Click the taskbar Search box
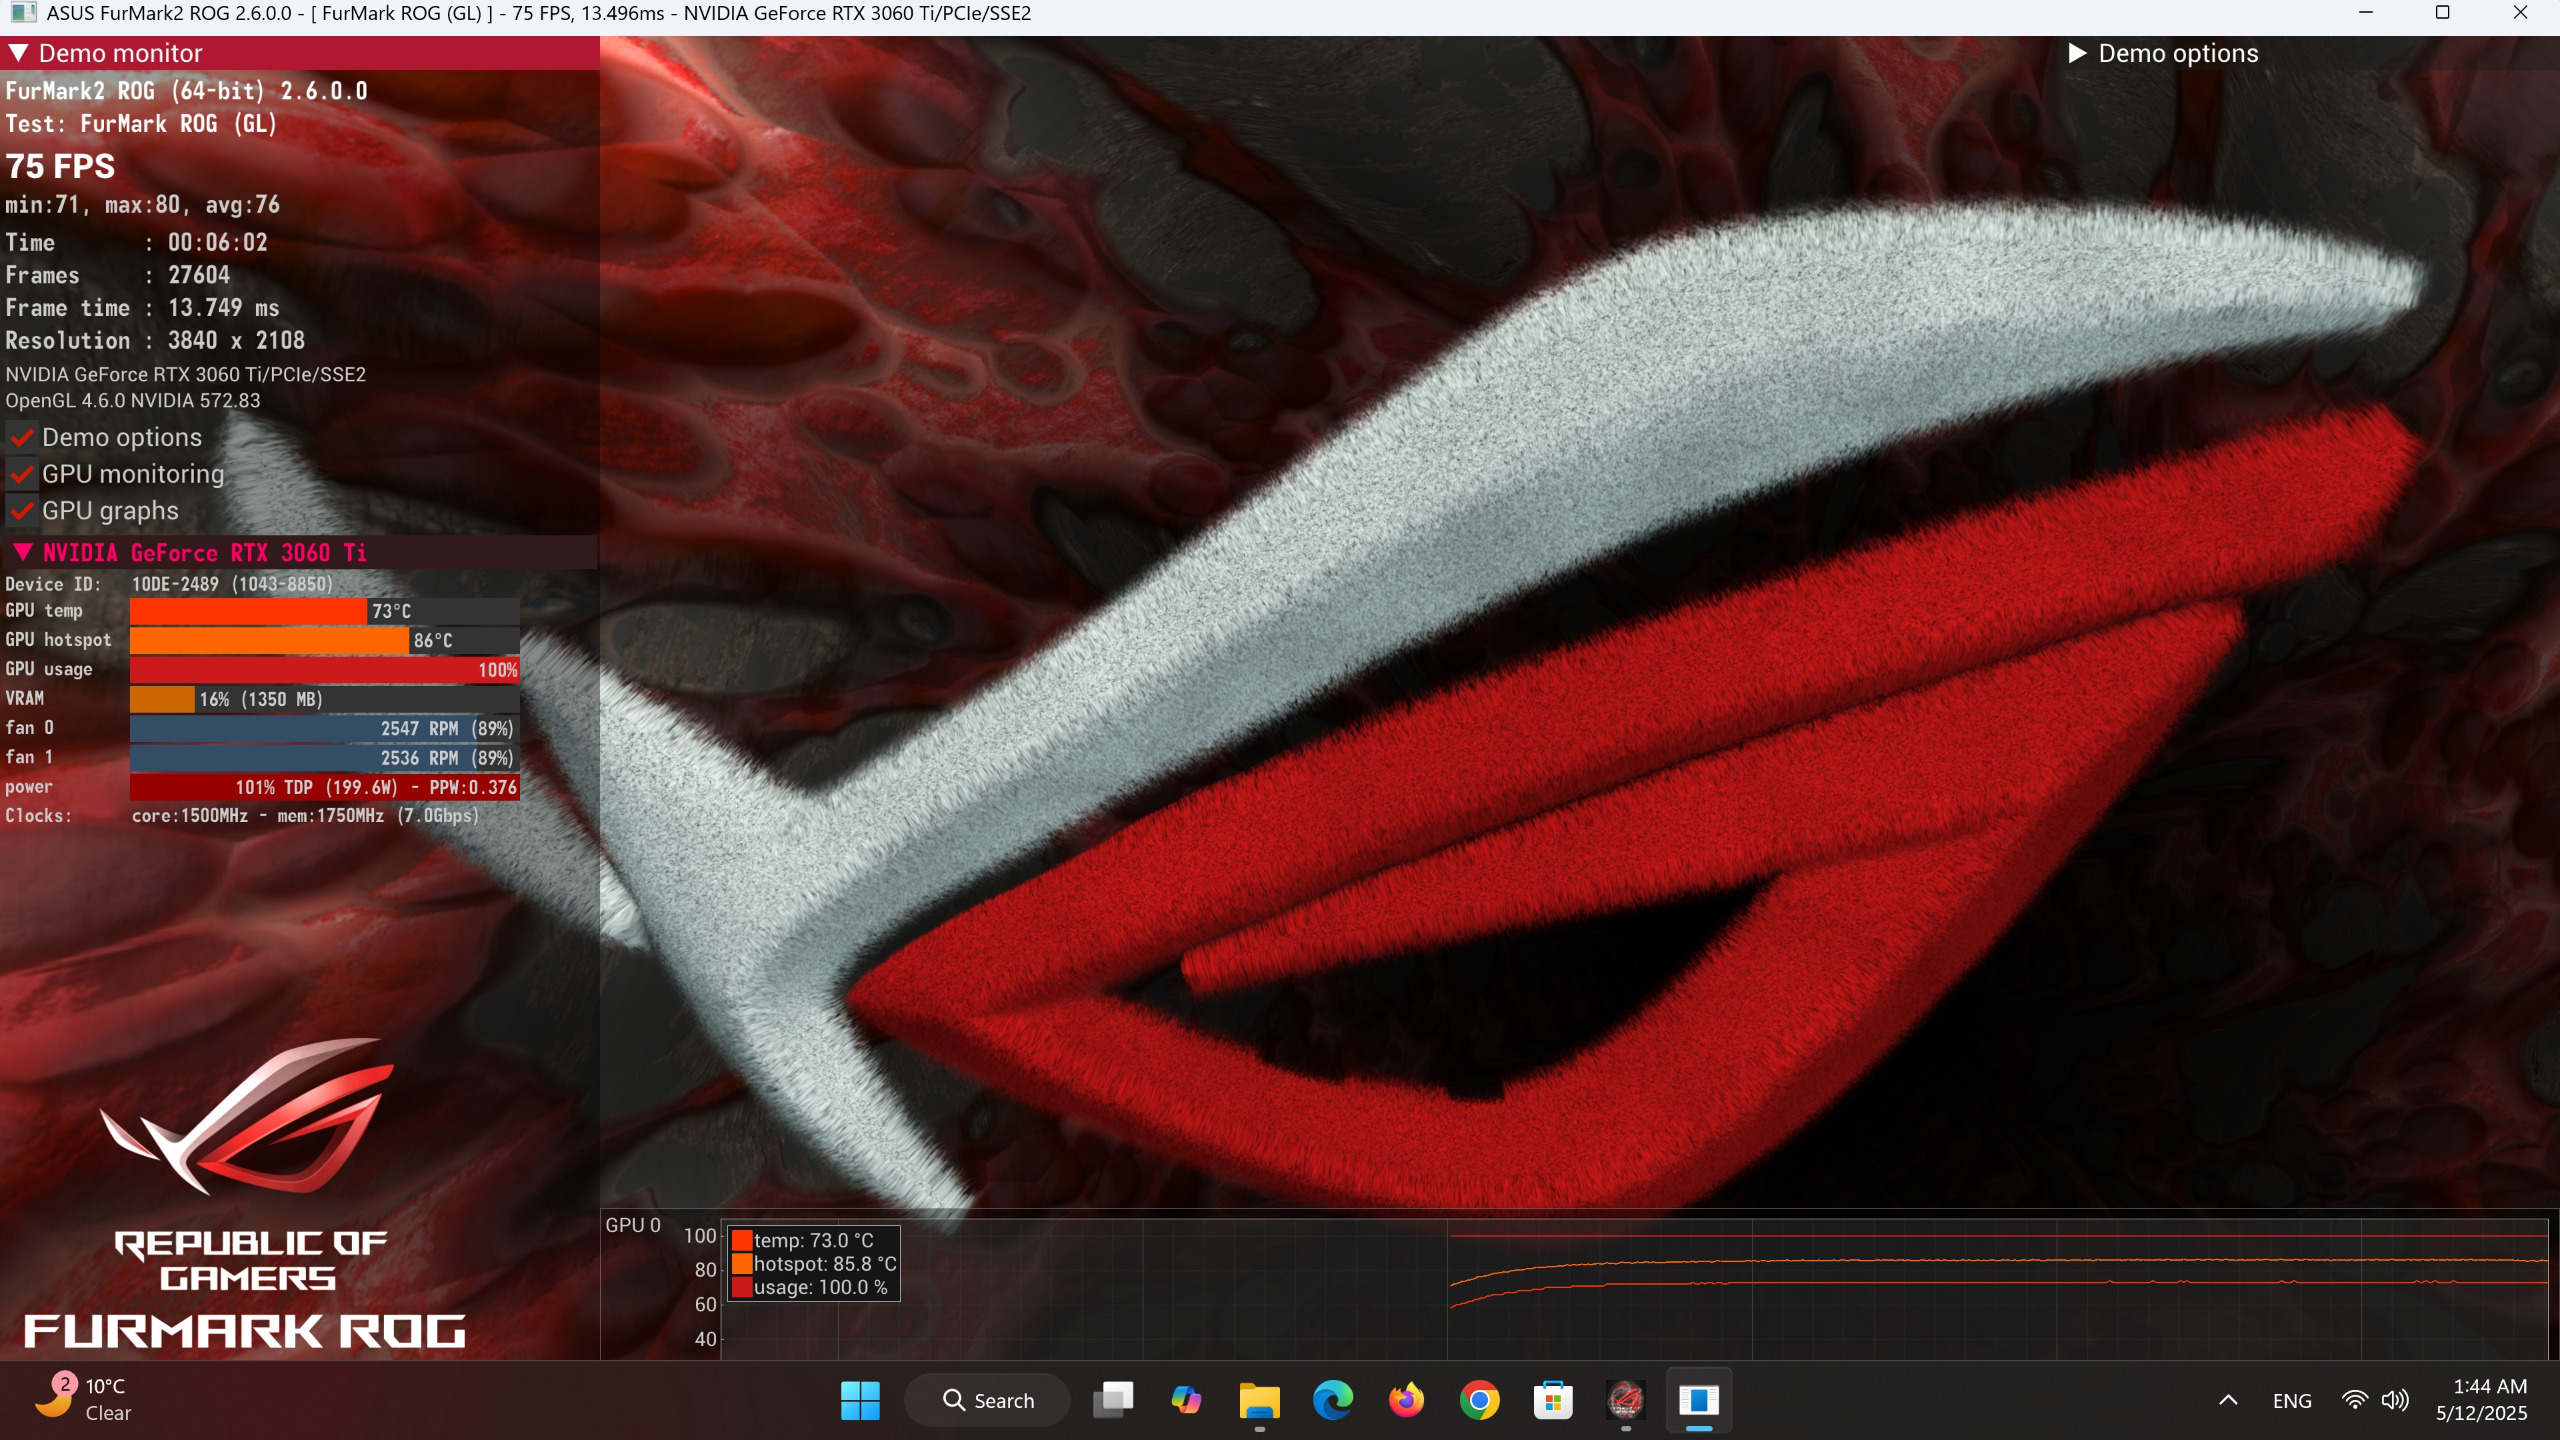Viewport: 2560px width, 1440px height. click(988, 1400)
